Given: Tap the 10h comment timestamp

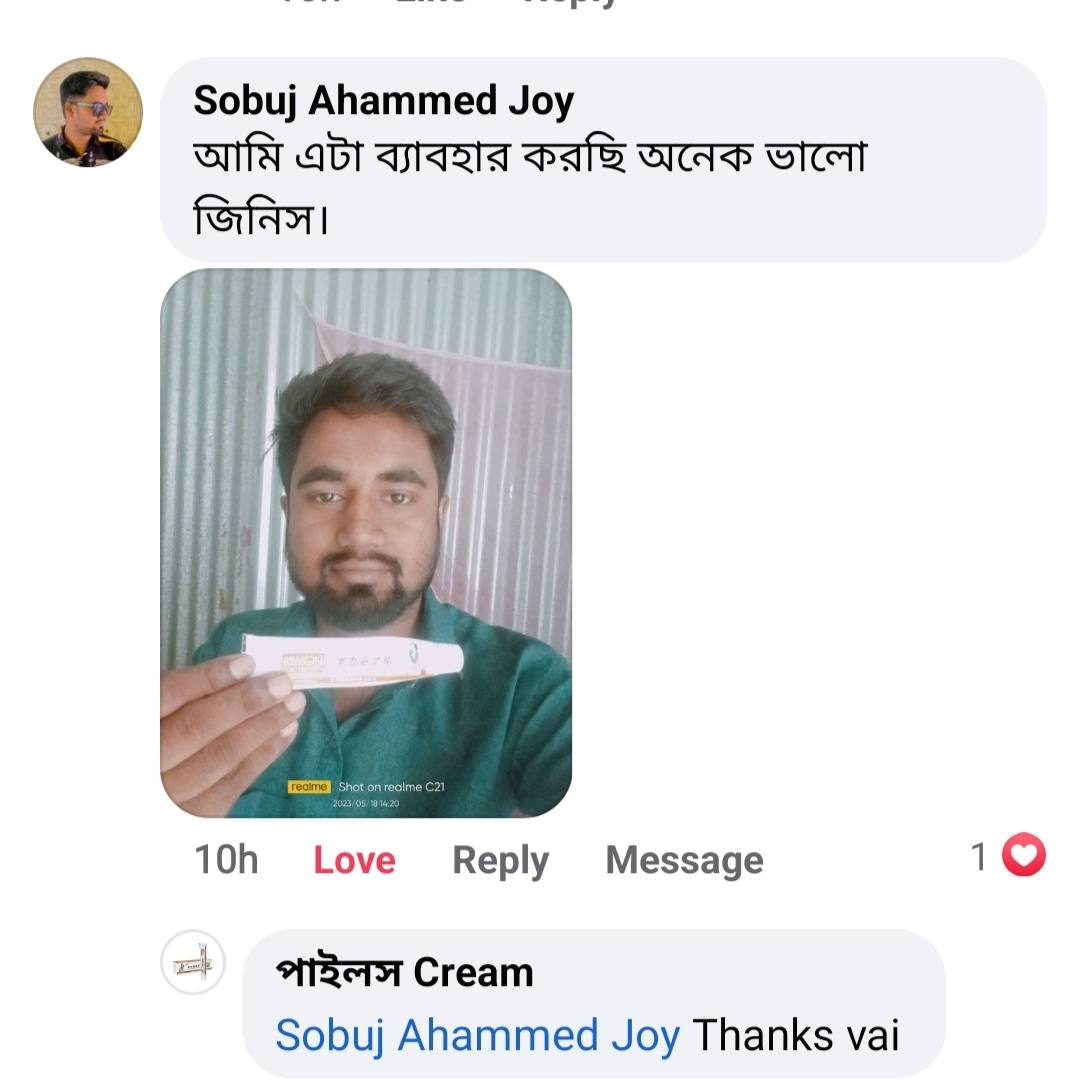Looking at the screenshot, I should point(227,860).
